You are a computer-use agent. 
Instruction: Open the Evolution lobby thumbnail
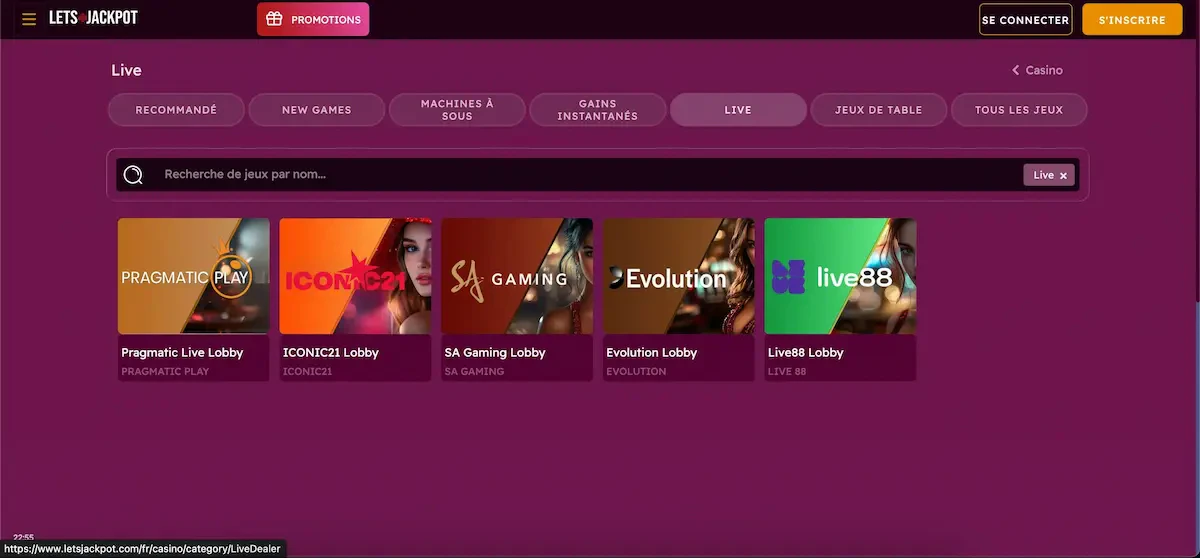point(679,276)
